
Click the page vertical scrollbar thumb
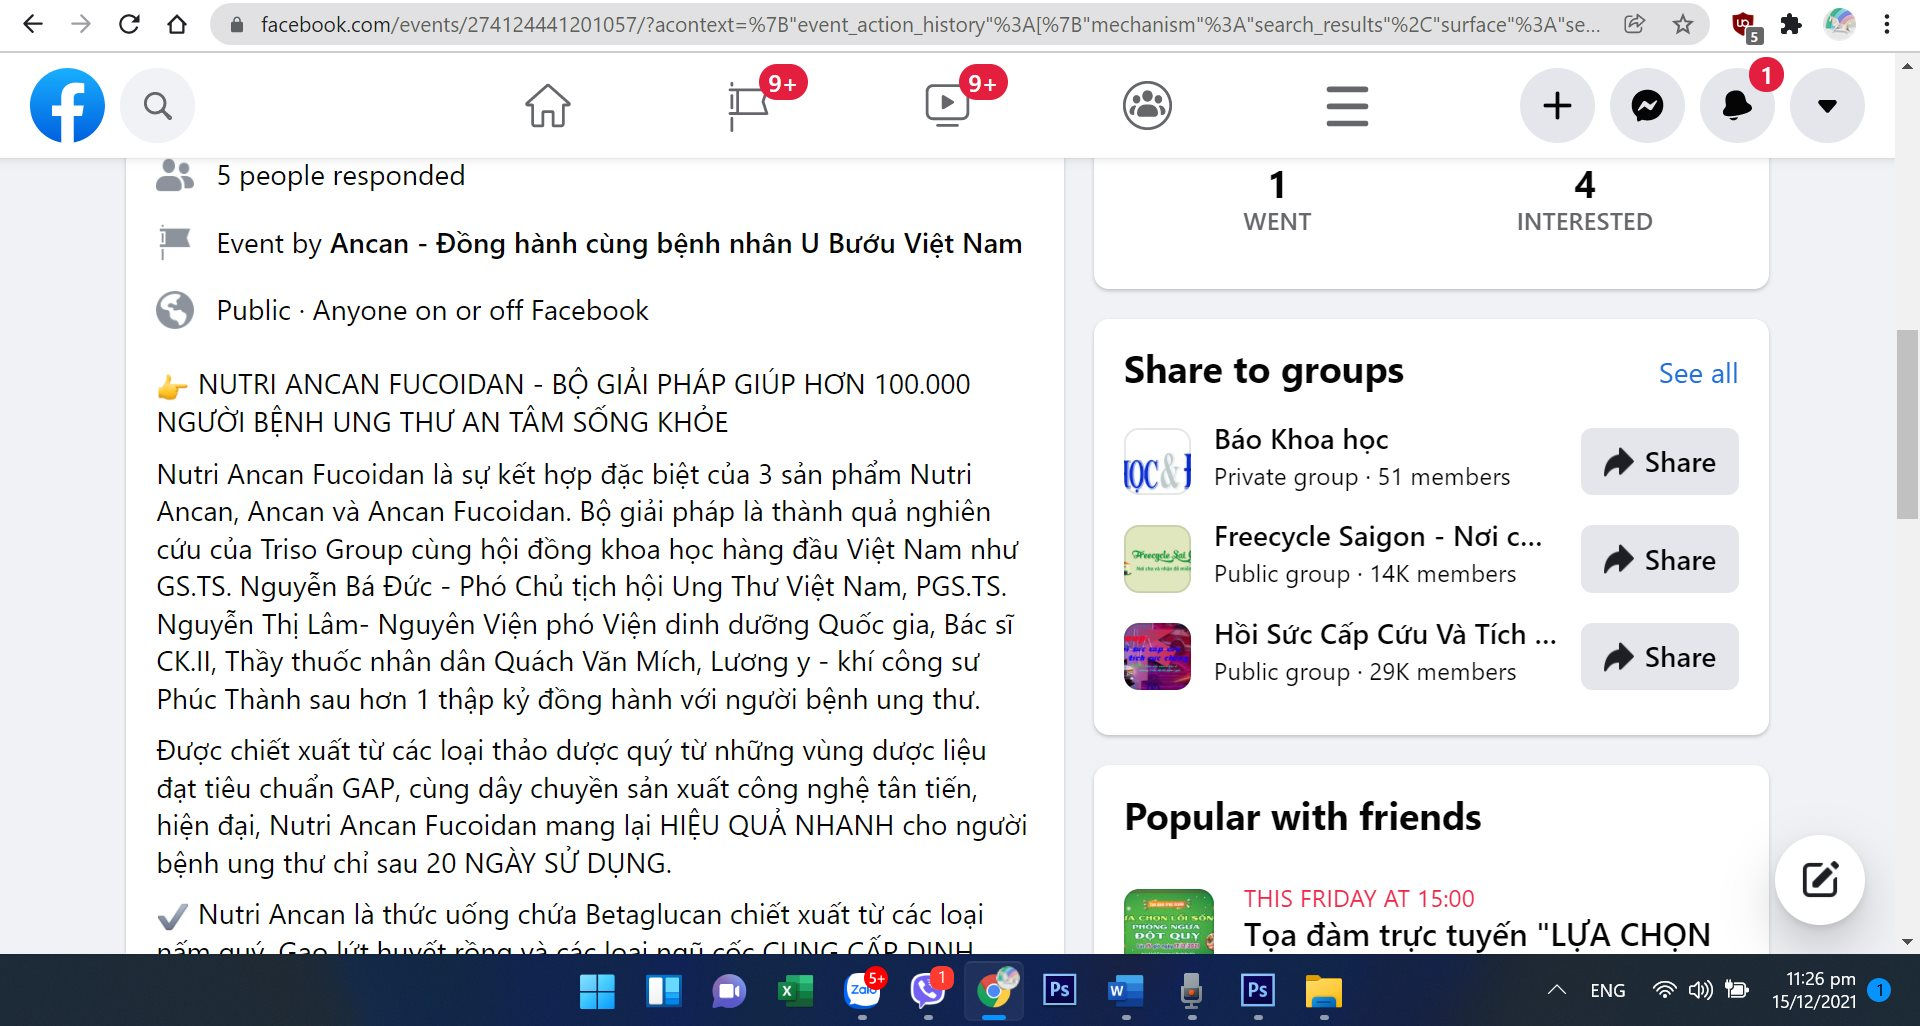coord(1907,424)
